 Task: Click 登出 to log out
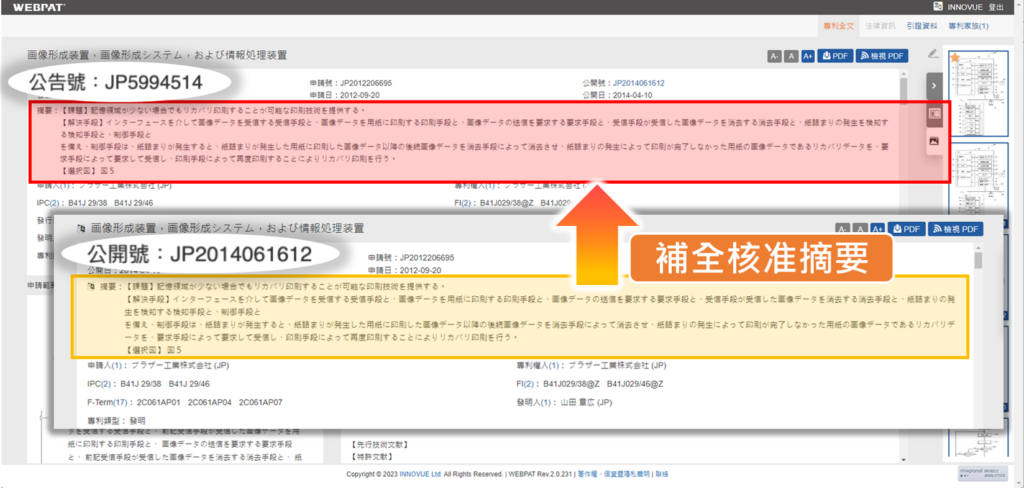996,7
